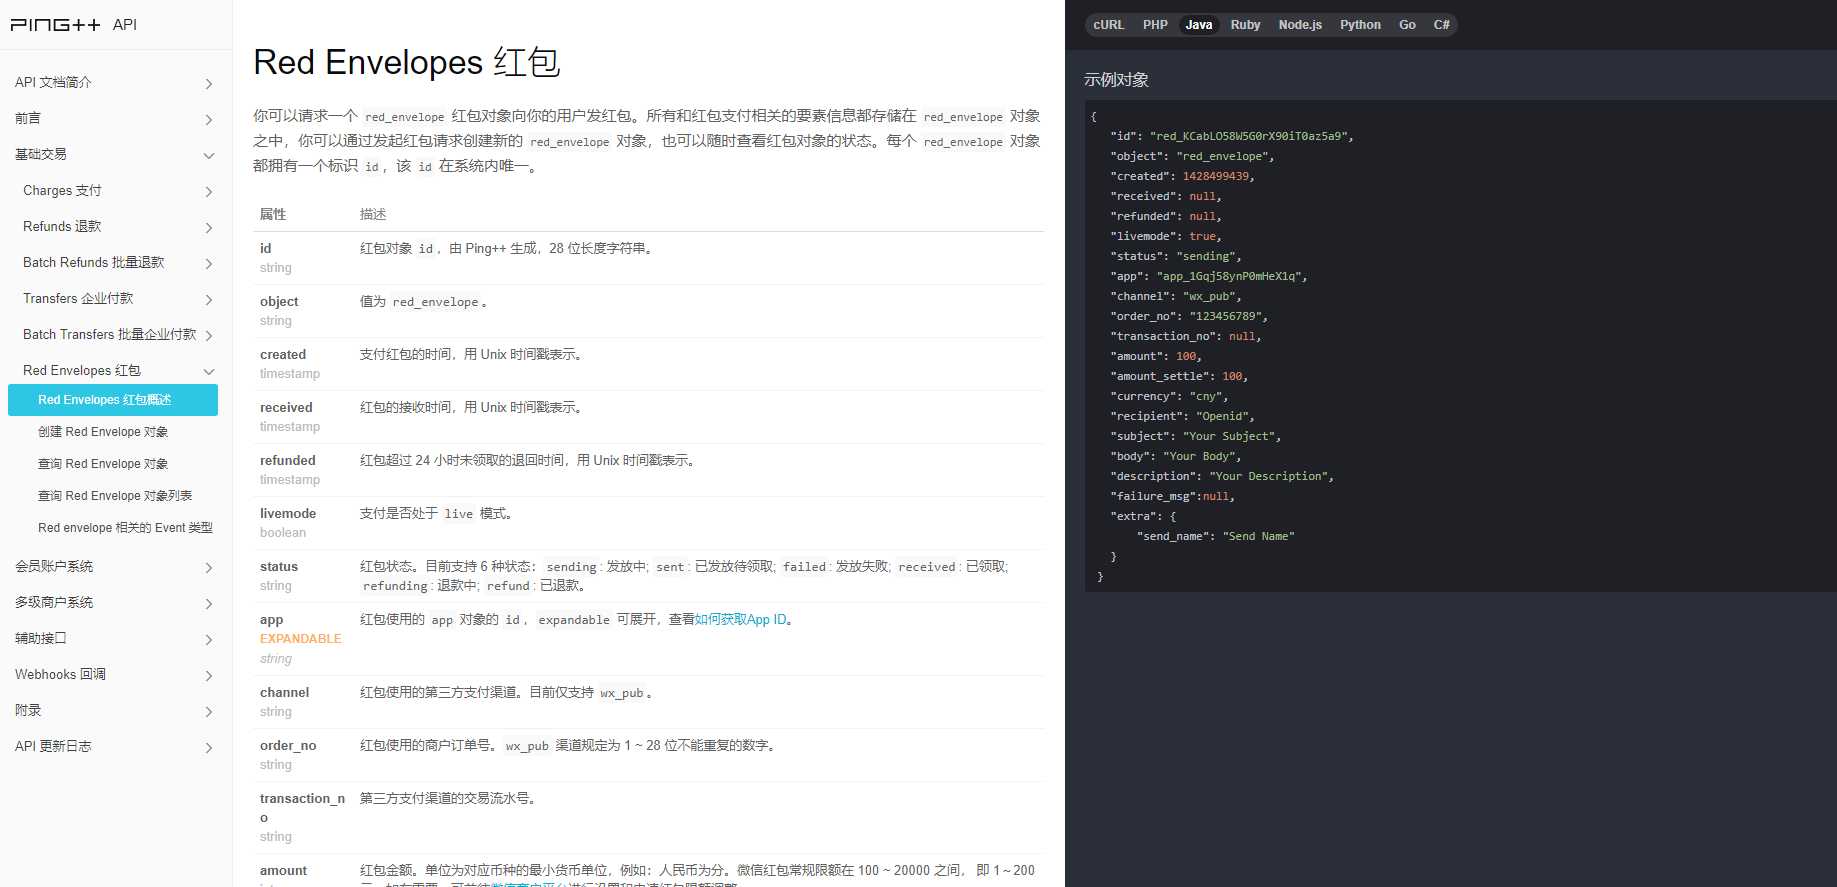The image size is (1837, 887).
Task: Open Red Envelopes 红包概述 page
Action: 113,400
